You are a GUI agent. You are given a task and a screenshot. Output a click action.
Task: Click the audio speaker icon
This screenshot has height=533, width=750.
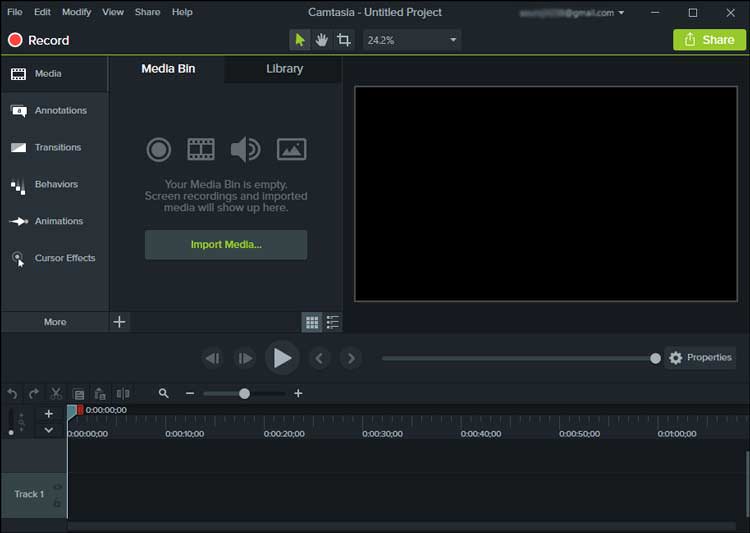click(x=245, y=149)
